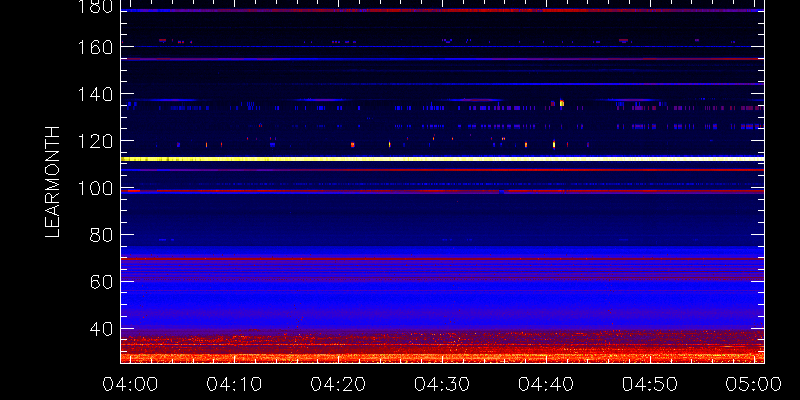Click the 100 frequency label

pos(95,188)
